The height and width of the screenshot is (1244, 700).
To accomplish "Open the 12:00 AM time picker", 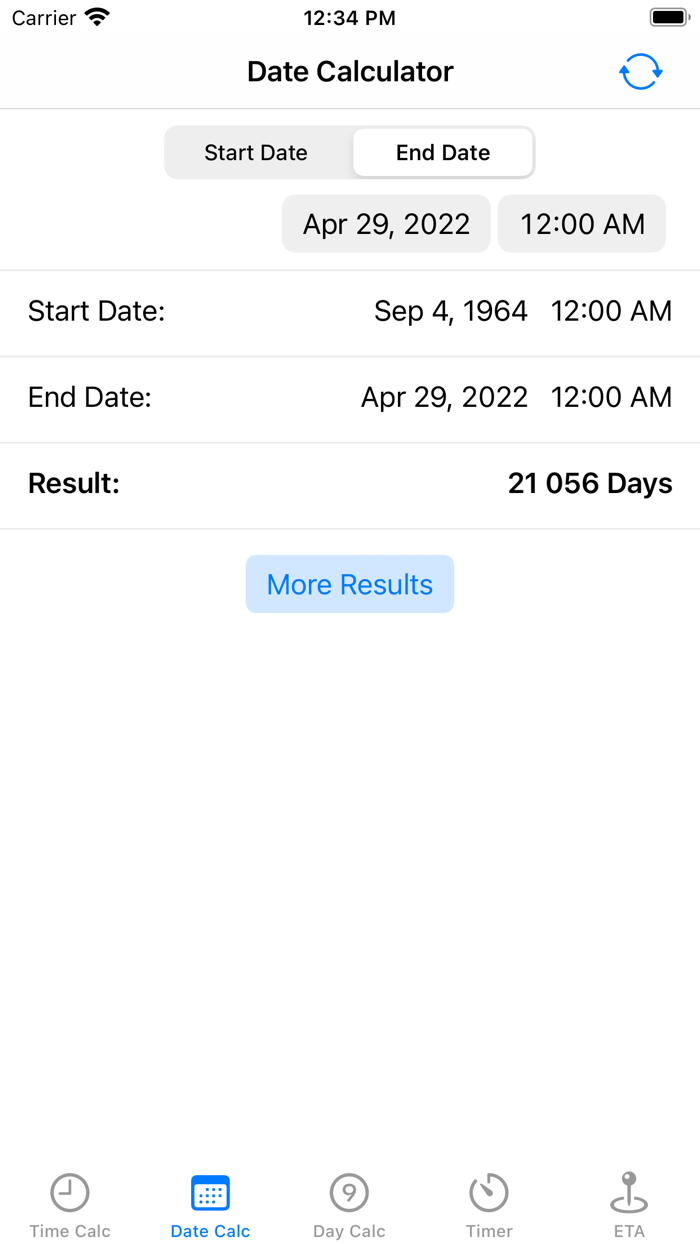I will tap(581, 223).
